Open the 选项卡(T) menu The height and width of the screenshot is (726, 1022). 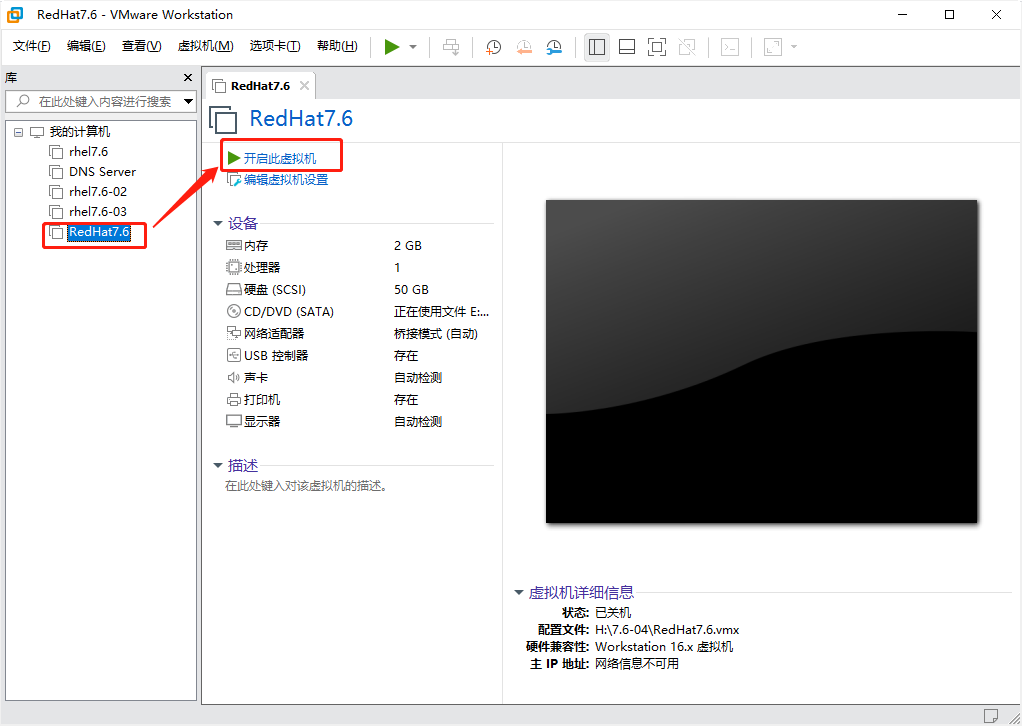(274, 46)
